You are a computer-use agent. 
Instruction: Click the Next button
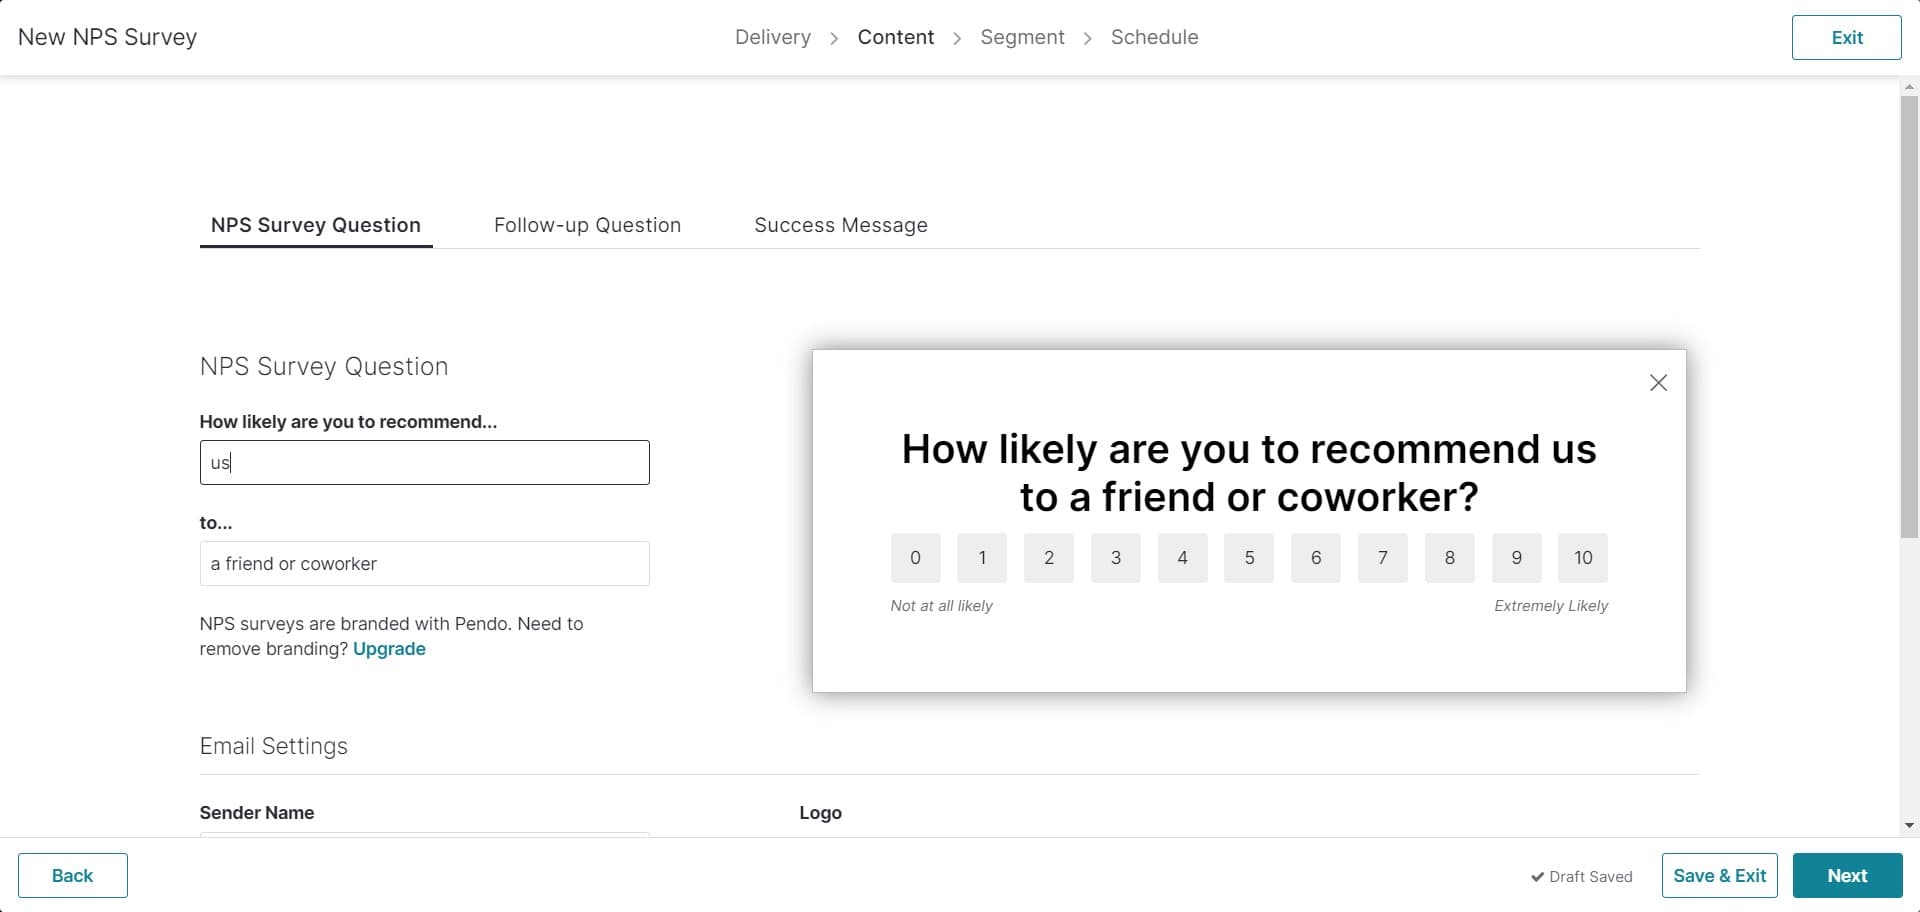point(1846,875)
